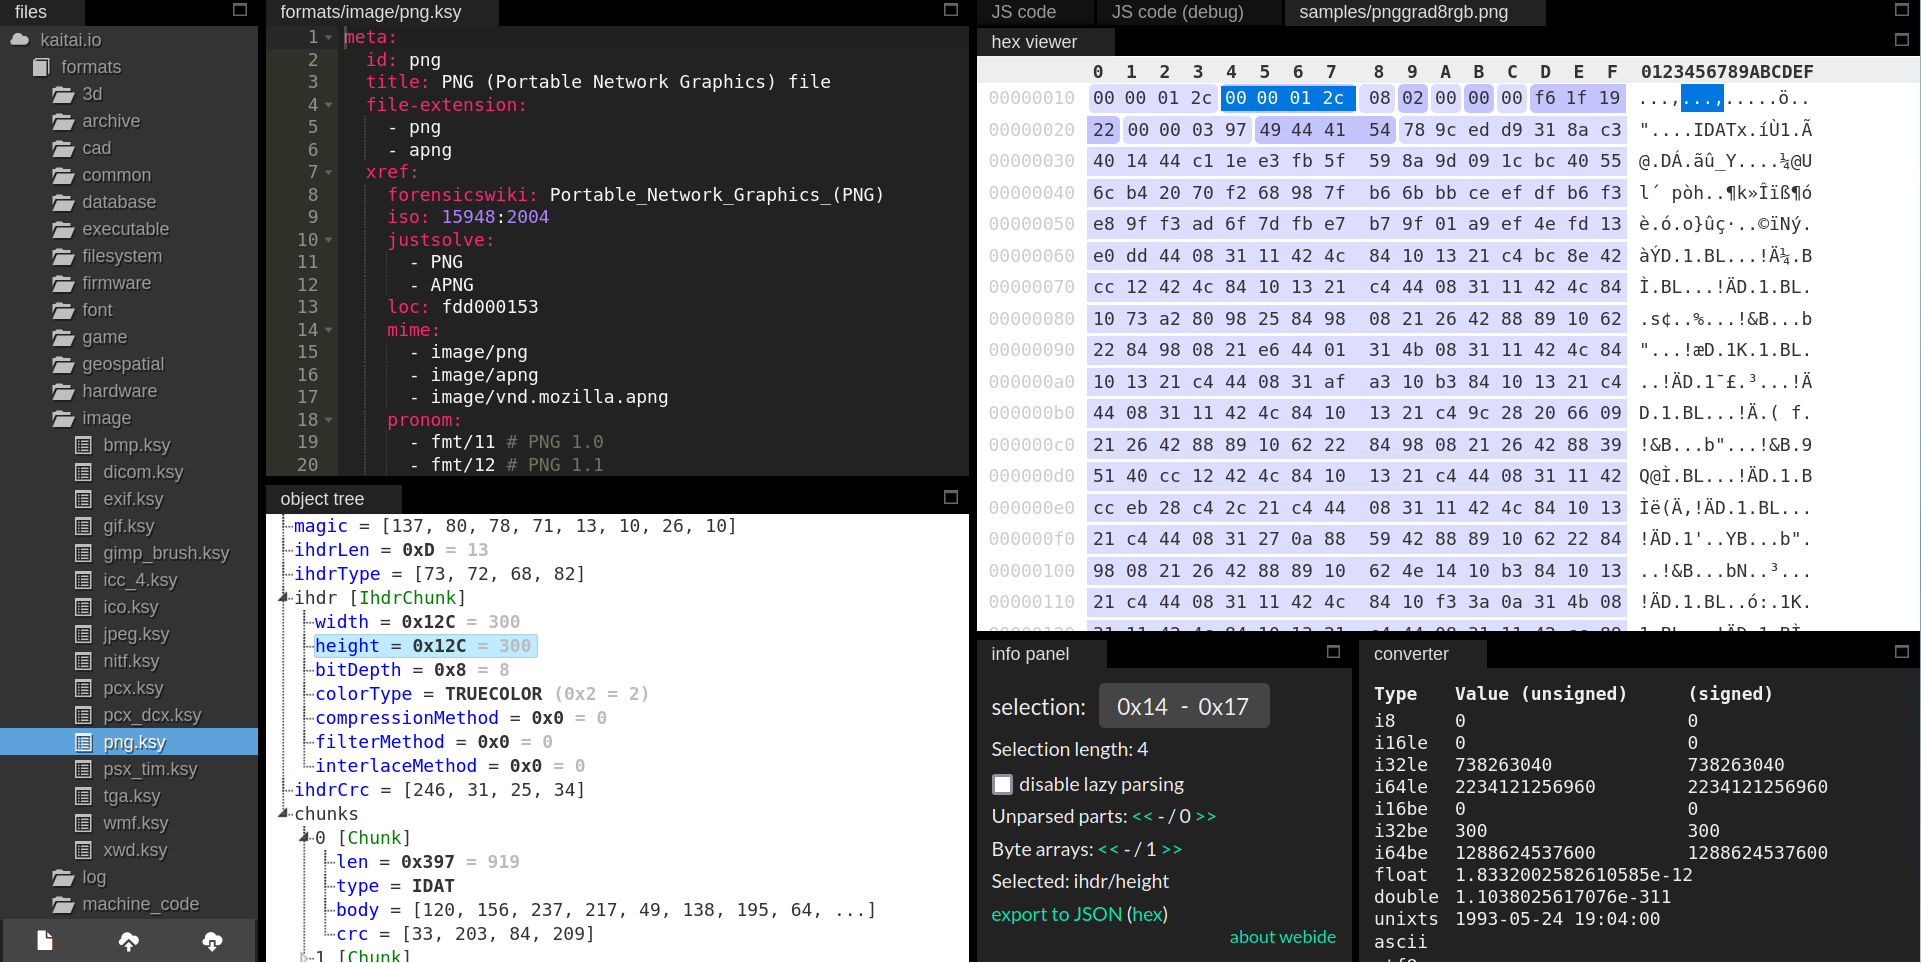
Task: Click the new file icon at bottom left
Action: (x=45, y=941)
